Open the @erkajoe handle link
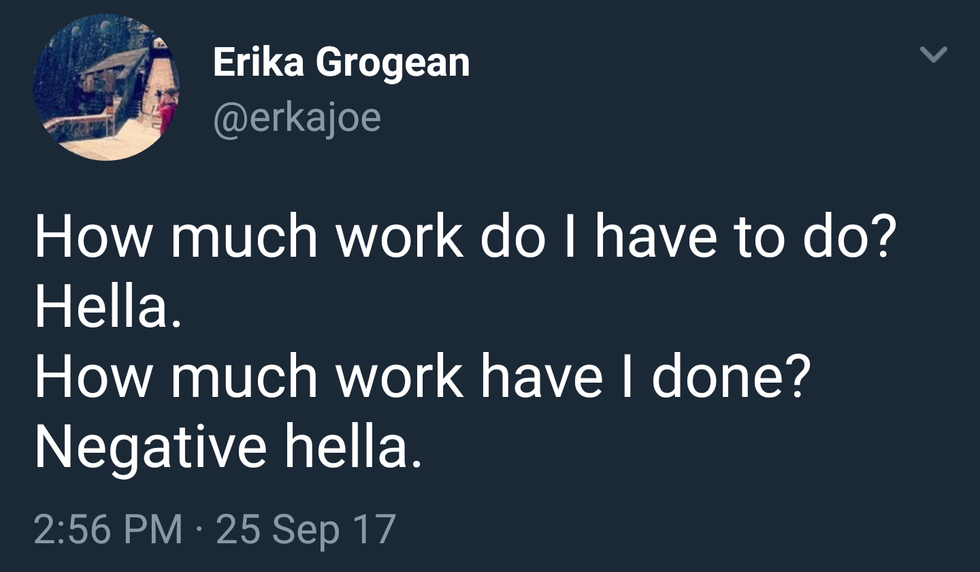The image size is (980, 572). (x=296, y=118)
